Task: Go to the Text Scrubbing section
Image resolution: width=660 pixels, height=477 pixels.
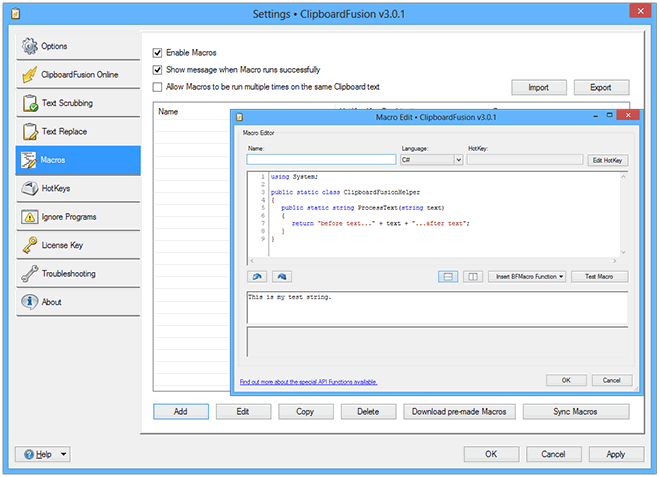Action: 77,103
